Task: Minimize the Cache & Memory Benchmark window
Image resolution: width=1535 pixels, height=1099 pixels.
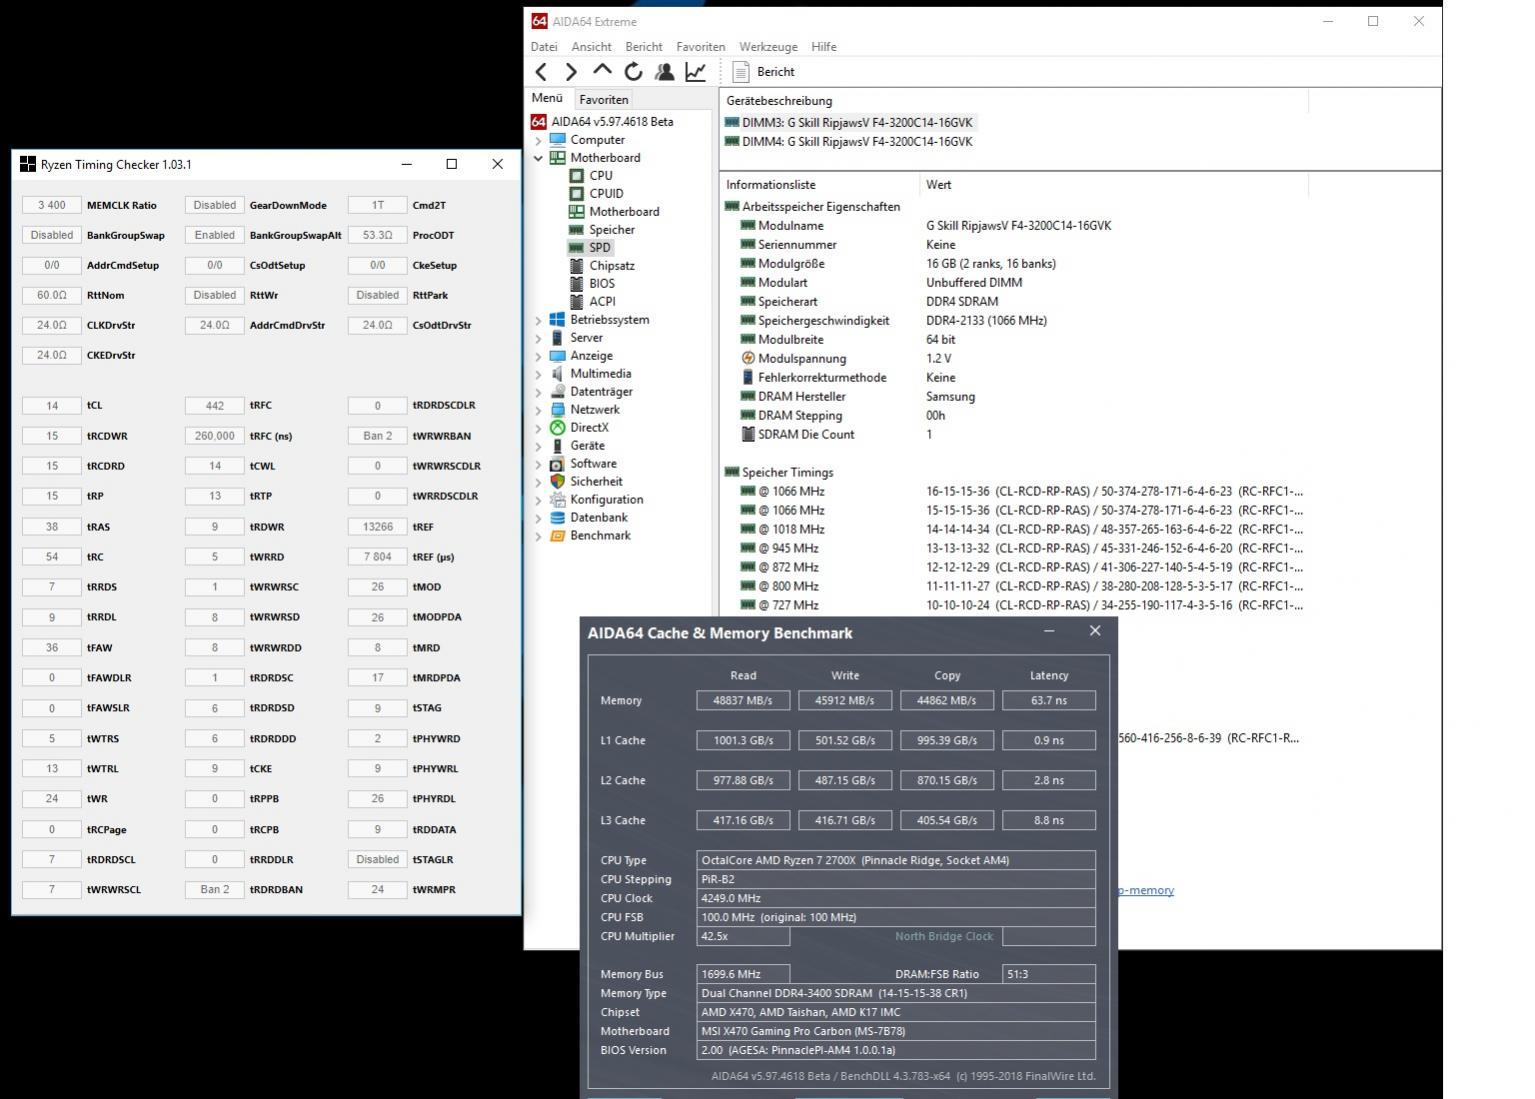Action: coord(1049,631)
